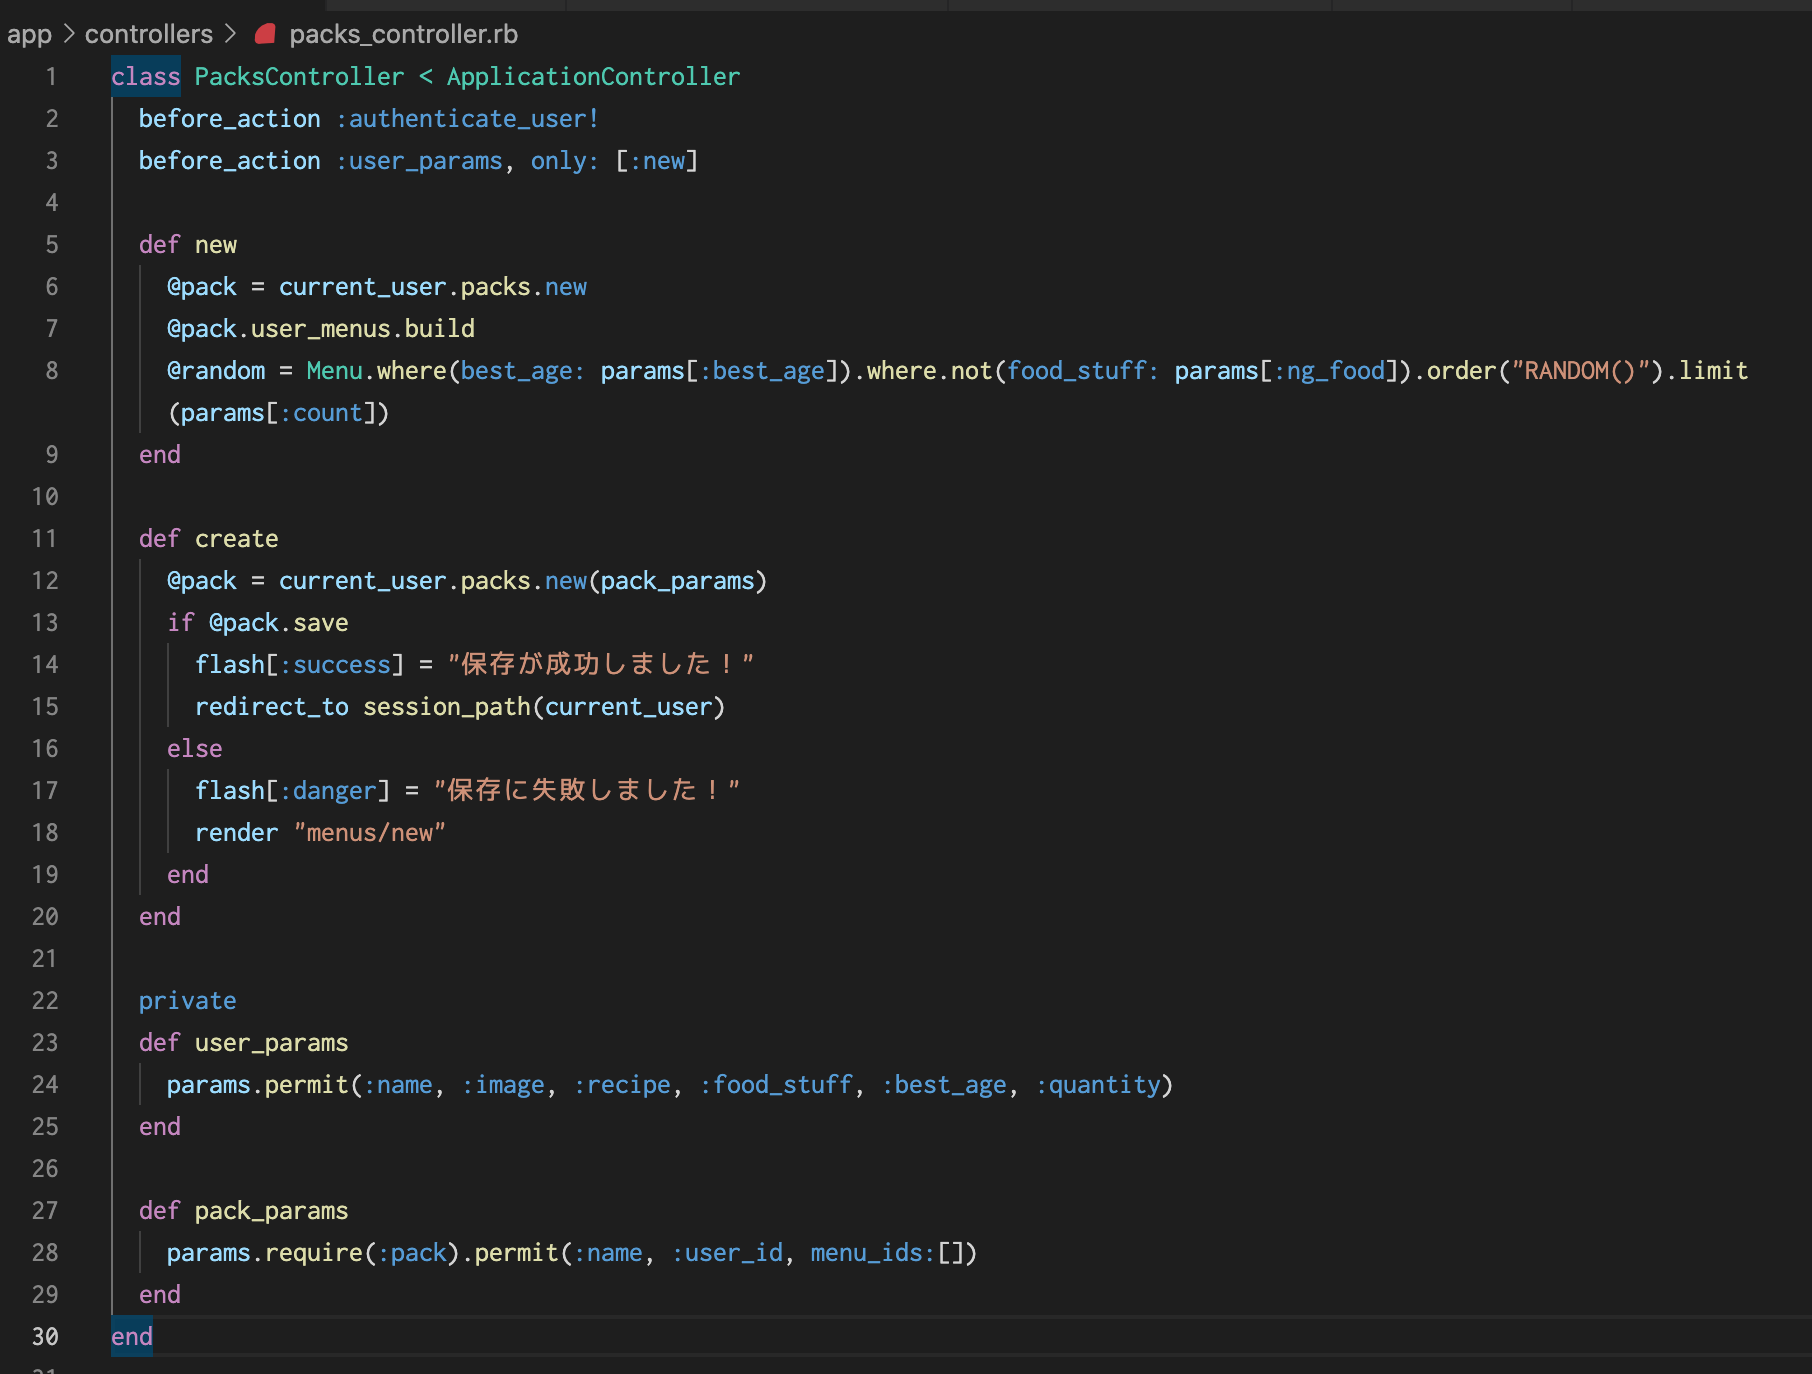Click 'ApplicationController' superclass name
This screenshot has height=1374, width=1812.
tap(594, 77)
